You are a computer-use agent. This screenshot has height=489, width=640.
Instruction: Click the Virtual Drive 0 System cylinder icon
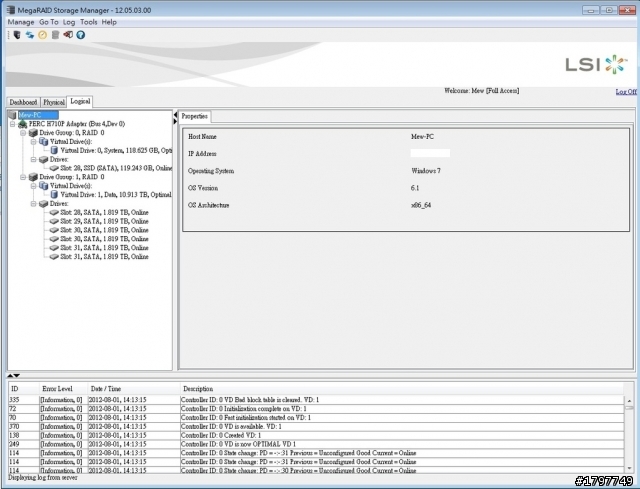click(x=54, y=151)
